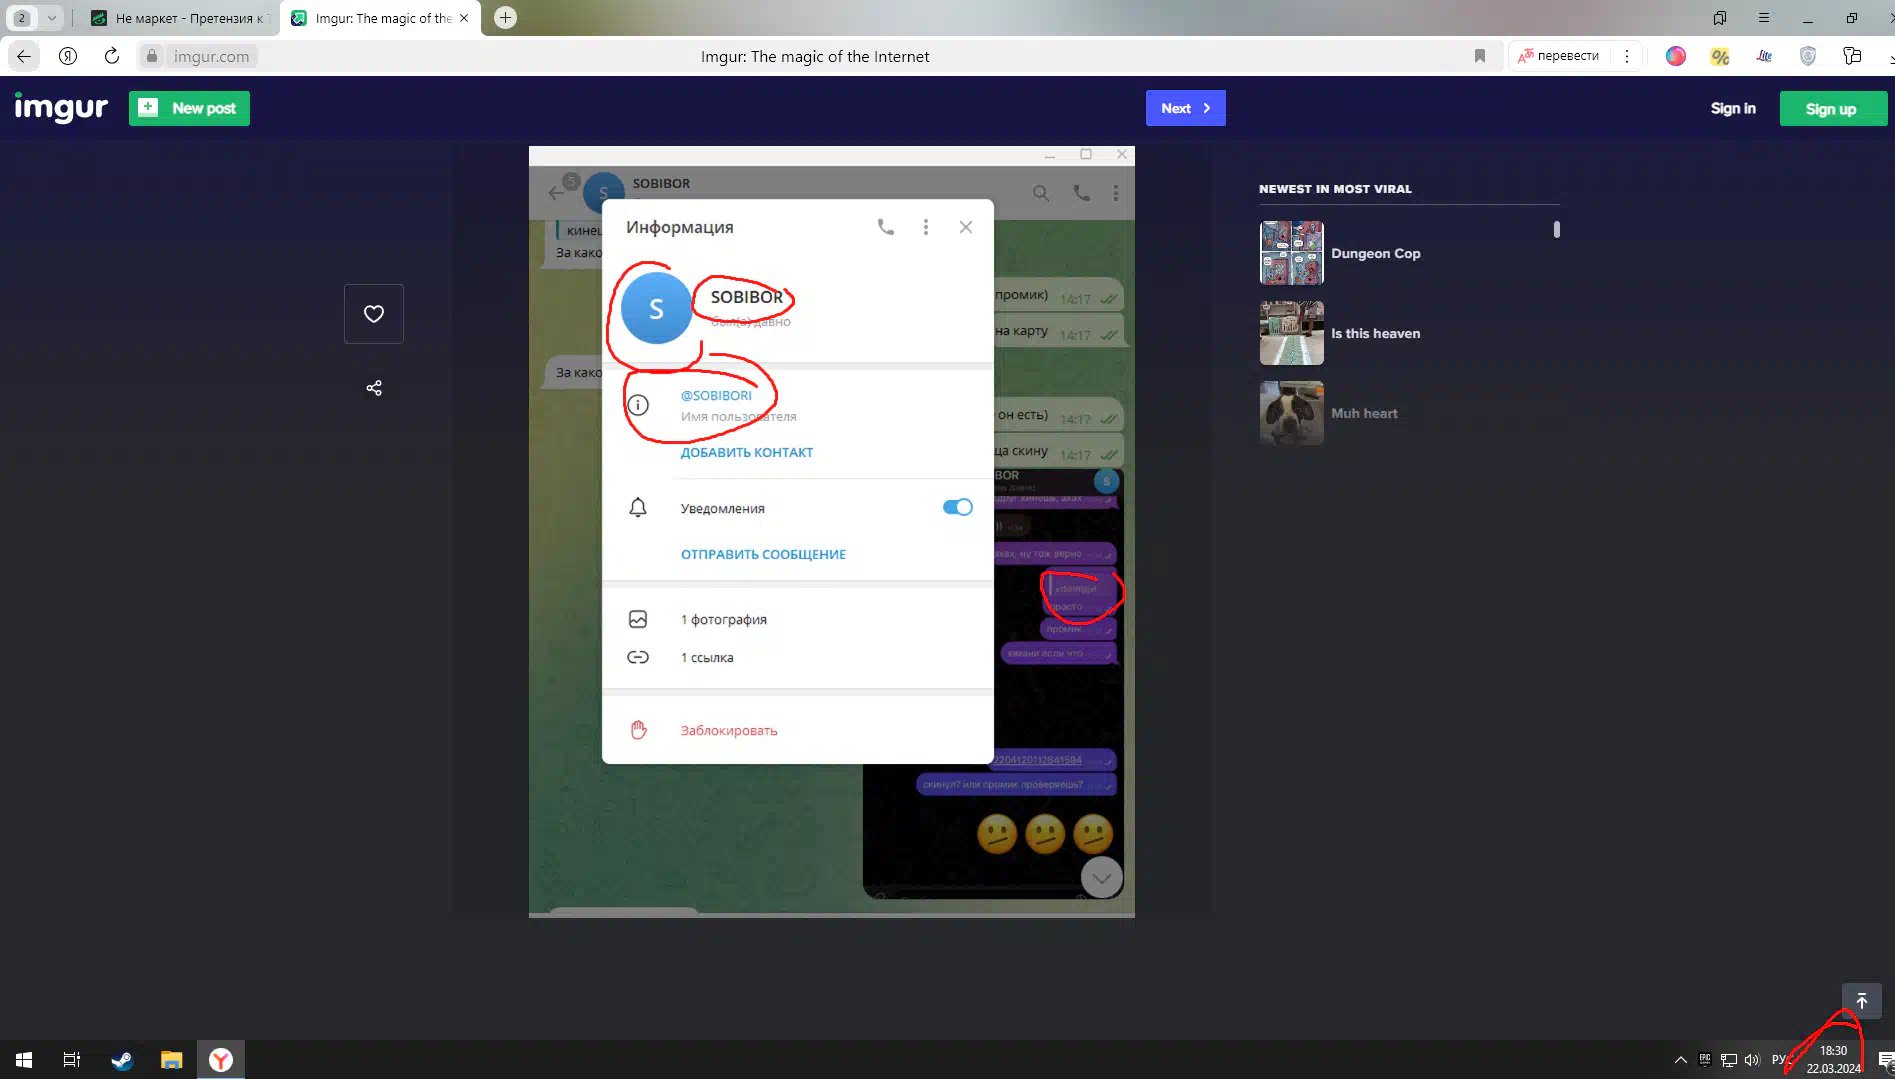Viewport: 1895px width, 1079px height.
Task: Open the Windows Start menu
Action: 24,1060
